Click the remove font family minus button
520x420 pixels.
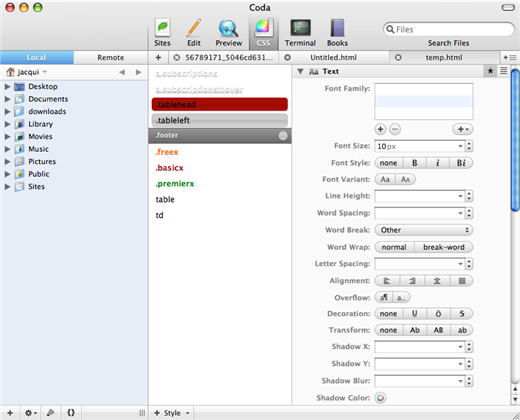(x=395, y=129)
